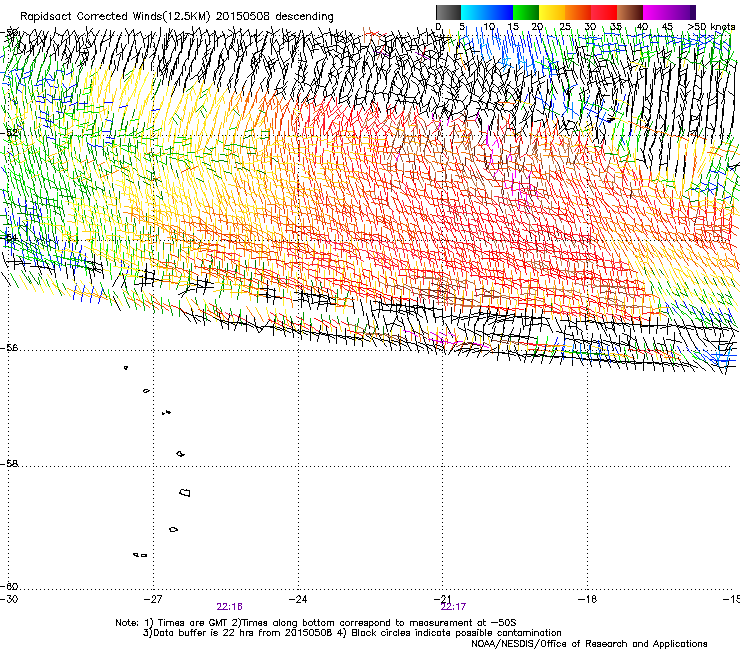Click the purple '22:18' time label

coord(229,607)
